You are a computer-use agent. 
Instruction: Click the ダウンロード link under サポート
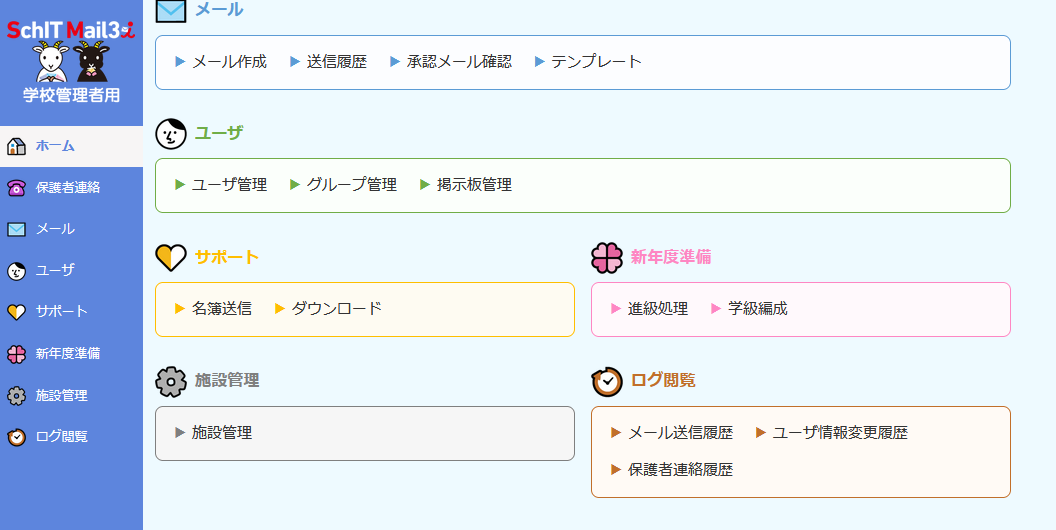[x=336, y=309]
